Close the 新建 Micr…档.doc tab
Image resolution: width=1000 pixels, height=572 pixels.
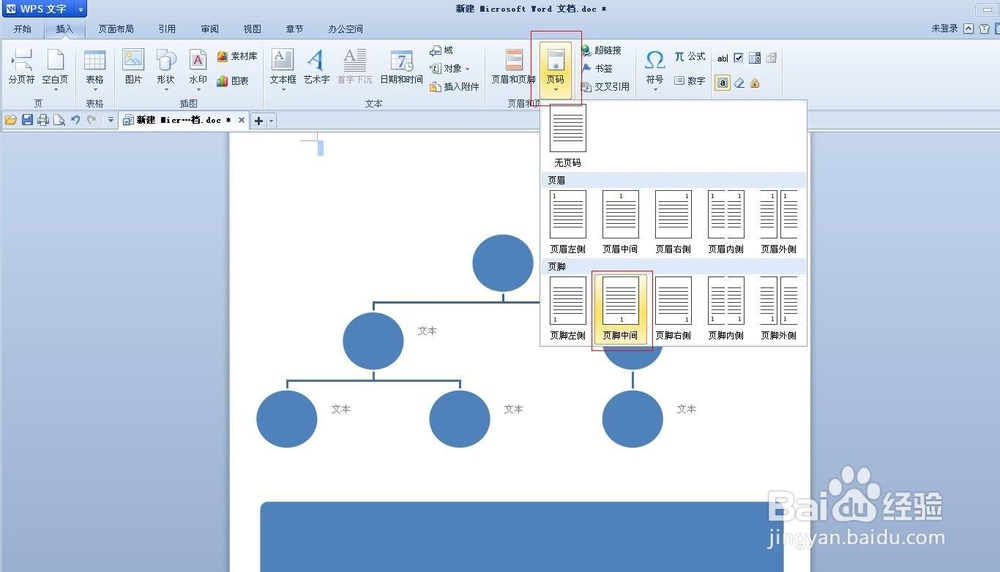[x=241, y=120]
